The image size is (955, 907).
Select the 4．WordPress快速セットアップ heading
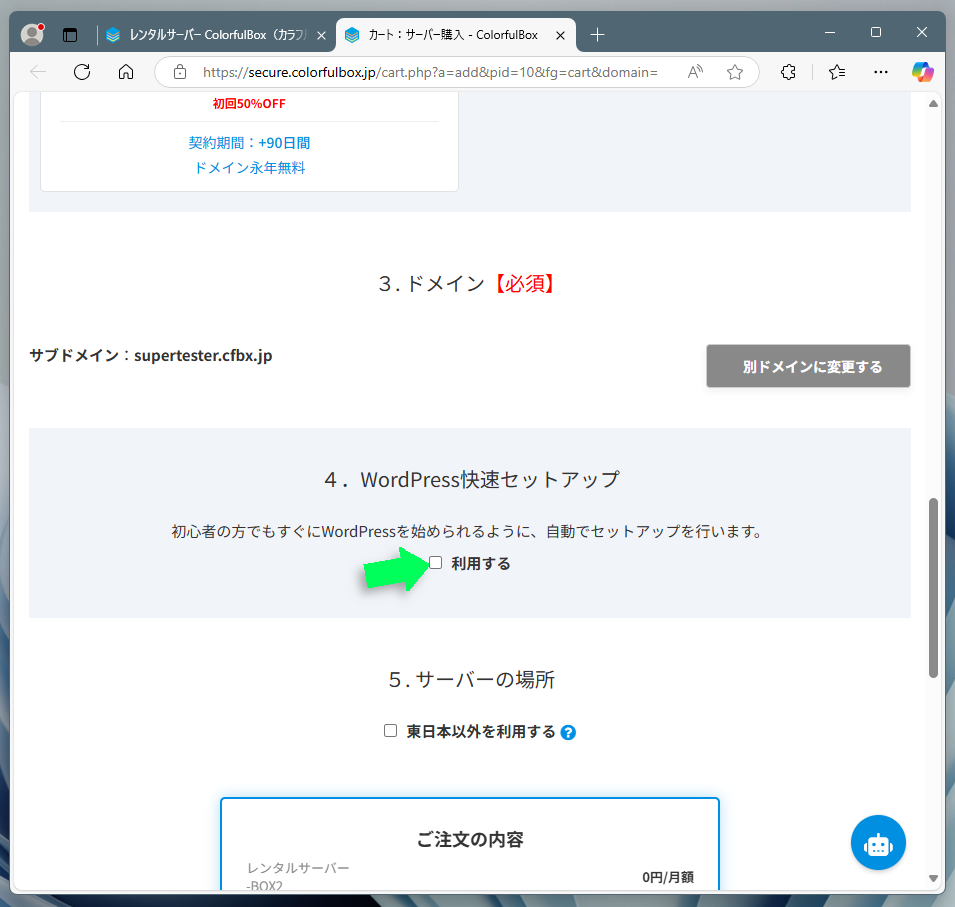pos(471,479)
